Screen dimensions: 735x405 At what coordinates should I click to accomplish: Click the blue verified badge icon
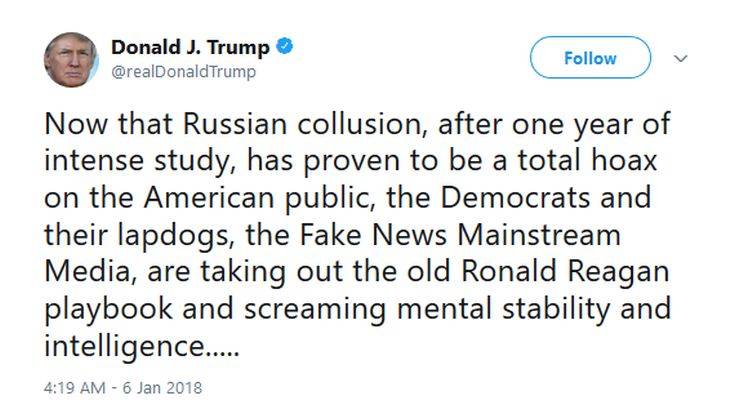click(285, 48)
